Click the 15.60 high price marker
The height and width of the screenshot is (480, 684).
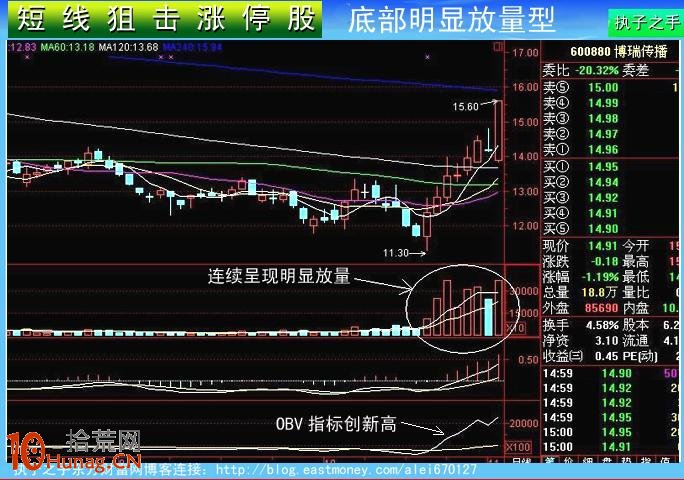[x=466, y=106]
